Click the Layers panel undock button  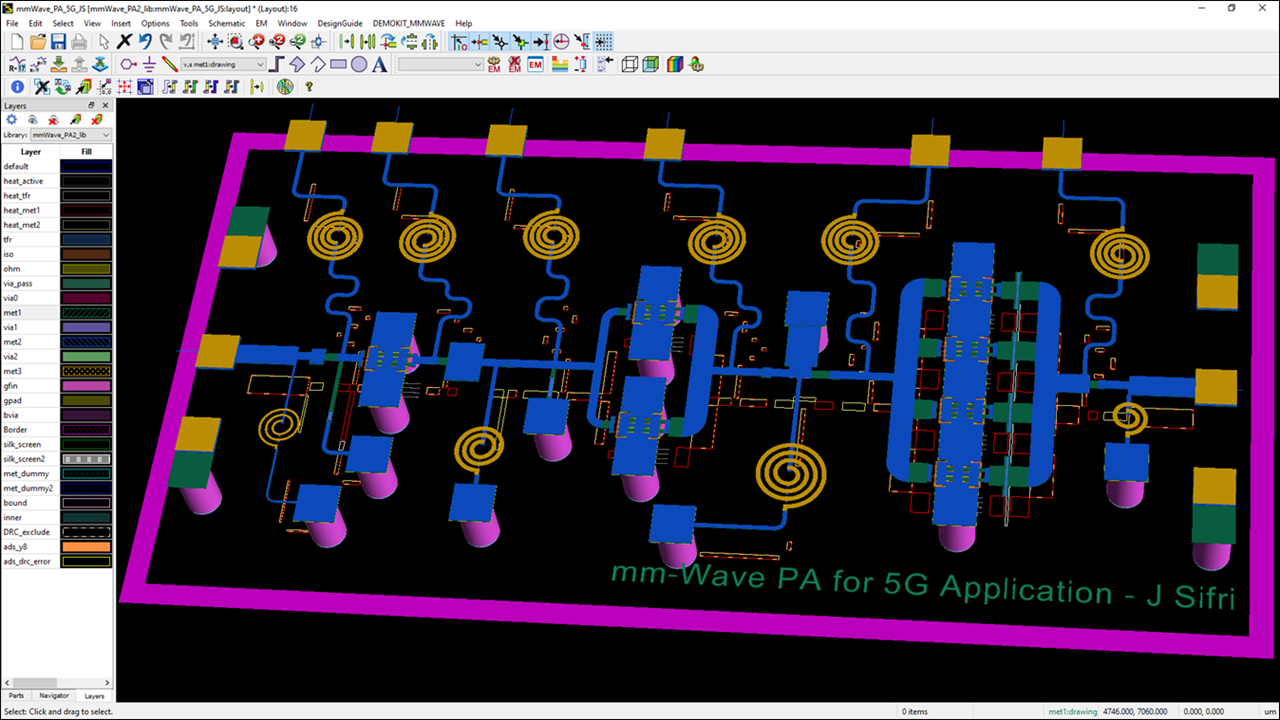point(91,105)
